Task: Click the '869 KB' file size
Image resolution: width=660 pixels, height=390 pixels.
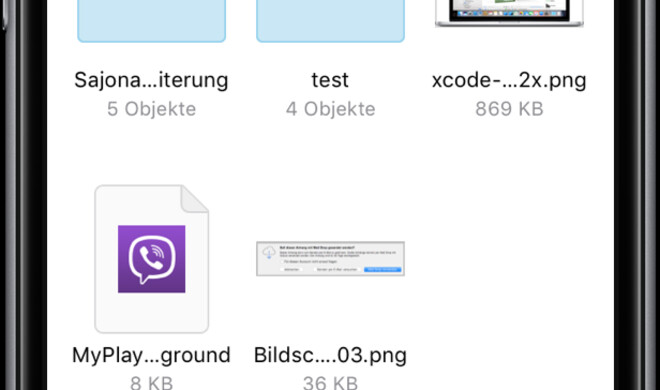Action: (x=509, y=109)
